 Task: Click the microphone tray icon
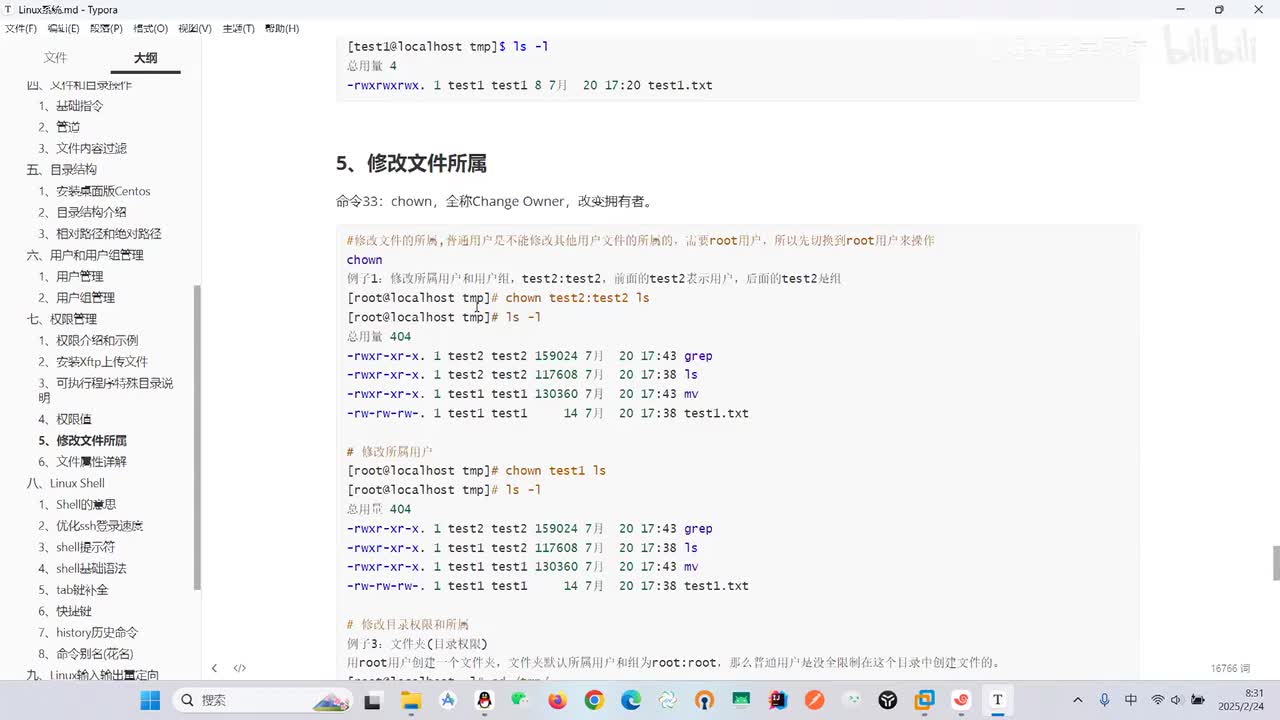click(x=1104, y=700)
